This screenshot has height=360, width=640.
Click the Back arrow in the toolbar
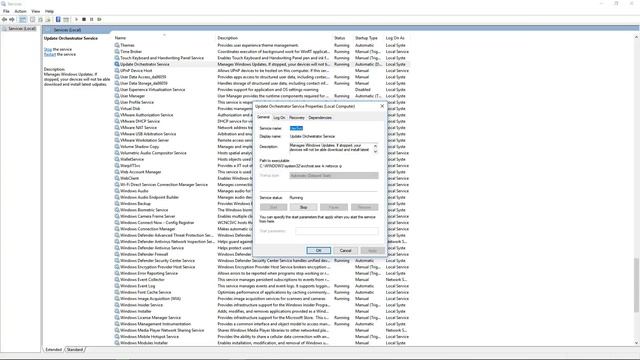(4, 19)
